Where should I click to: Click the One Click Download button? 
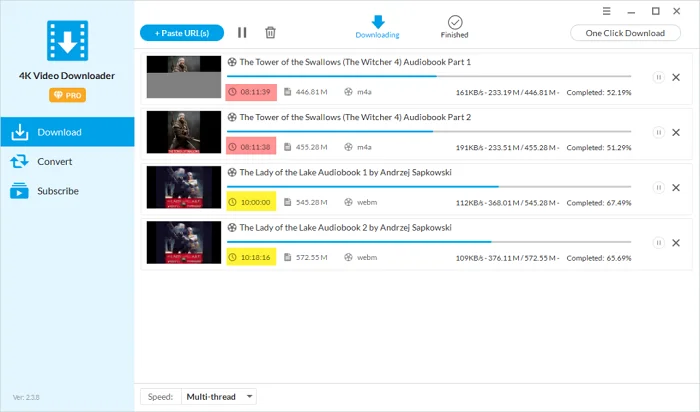[625, 33]
